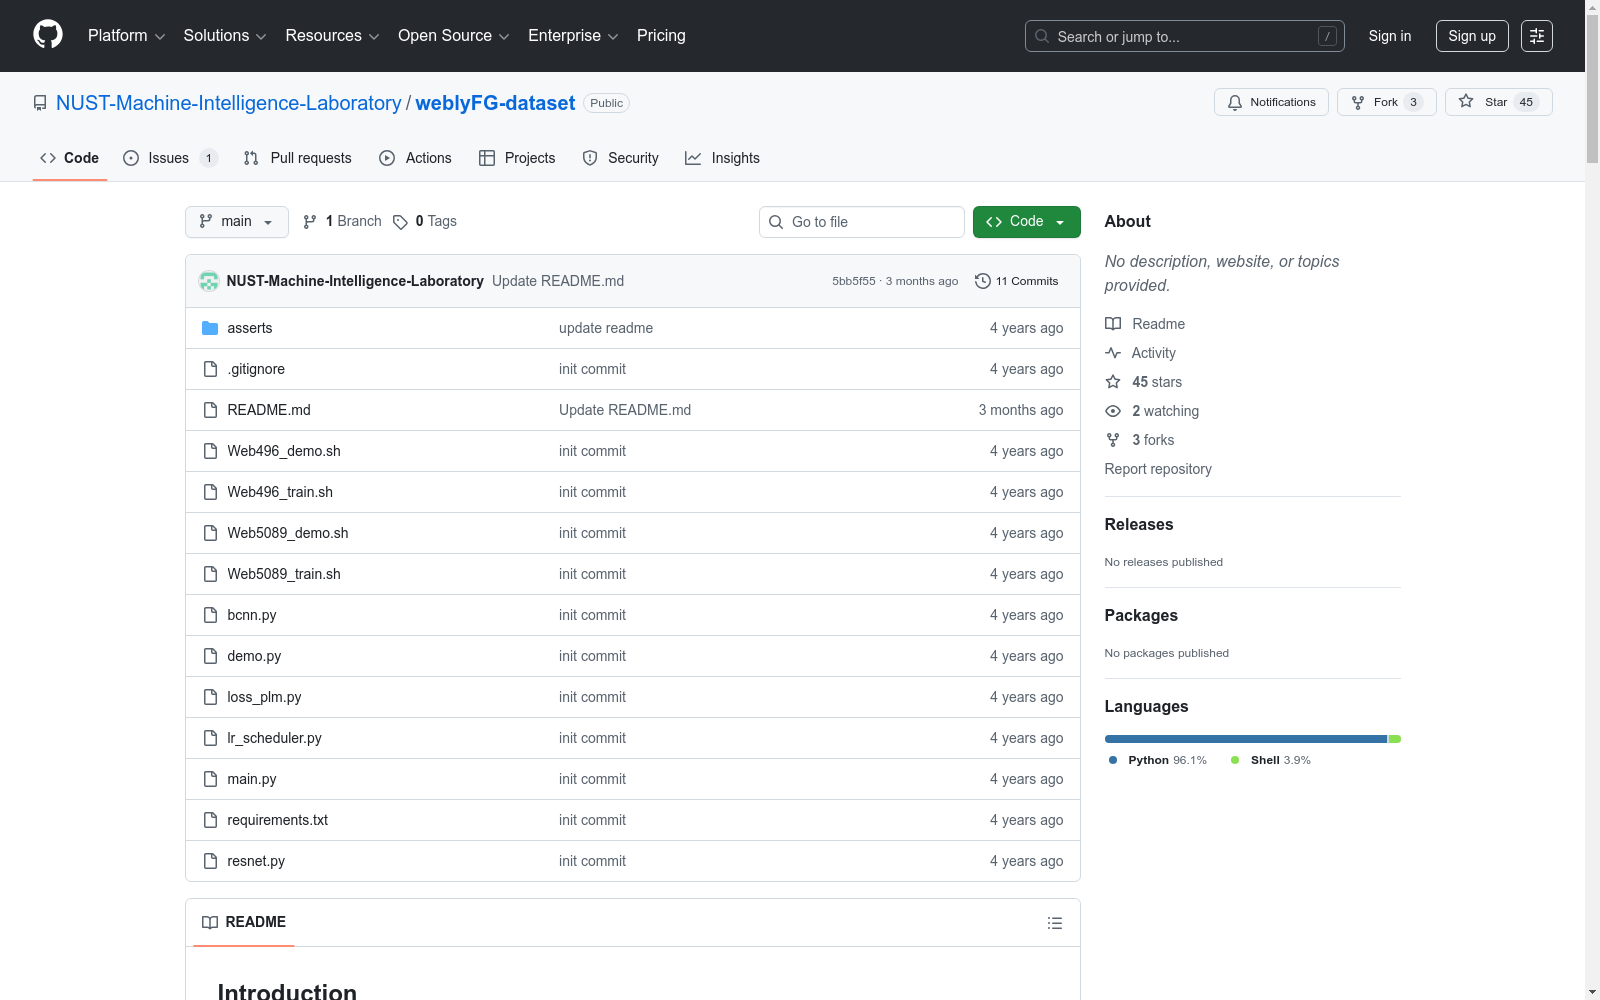
Task: Click the search magnifier icon in header
Action: pyautogui.click(x=1042, y=36)
